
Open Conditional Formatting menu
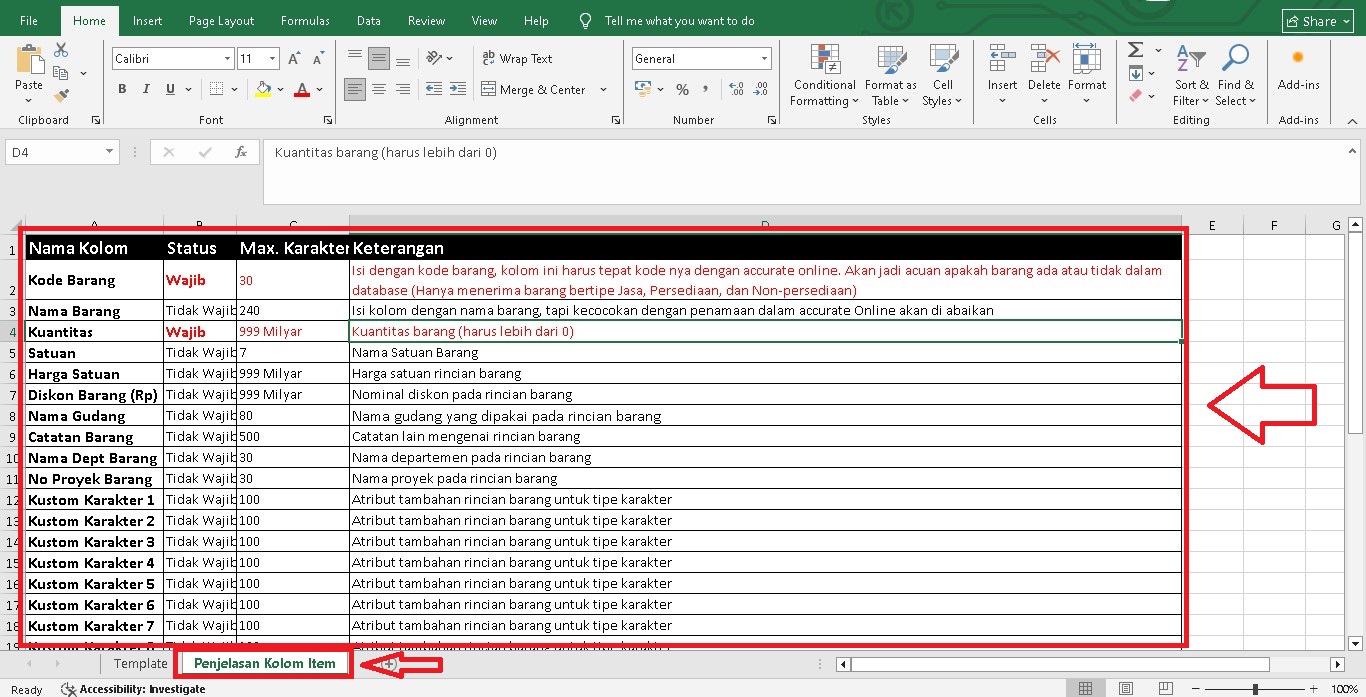823,75
